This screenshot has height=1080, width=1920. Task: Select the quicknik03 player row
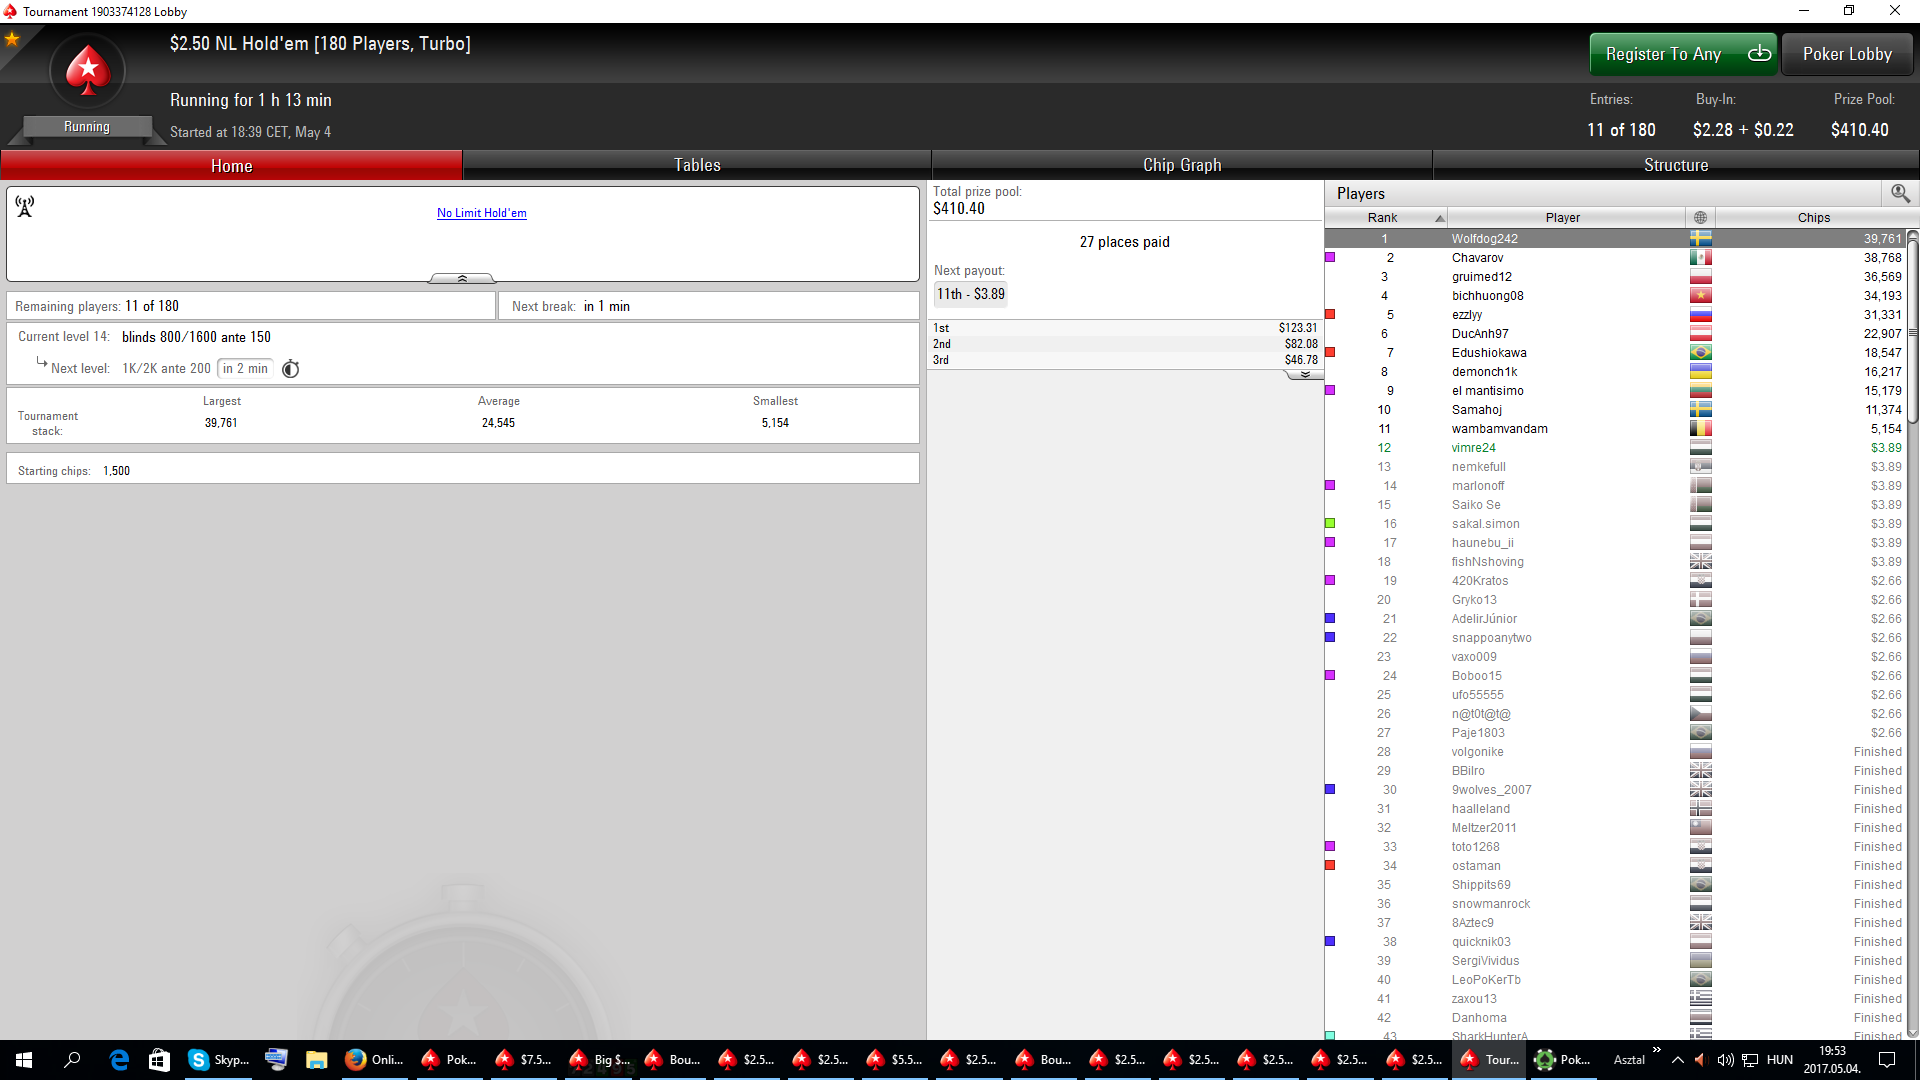click(1615, 942)
